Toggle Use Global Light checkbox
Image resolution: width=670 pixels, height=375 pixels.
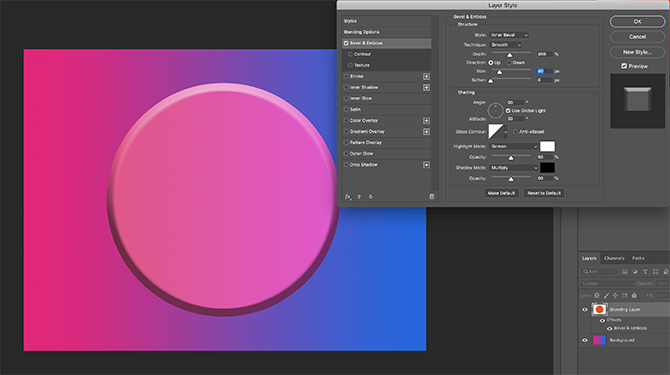click(508, 111)
